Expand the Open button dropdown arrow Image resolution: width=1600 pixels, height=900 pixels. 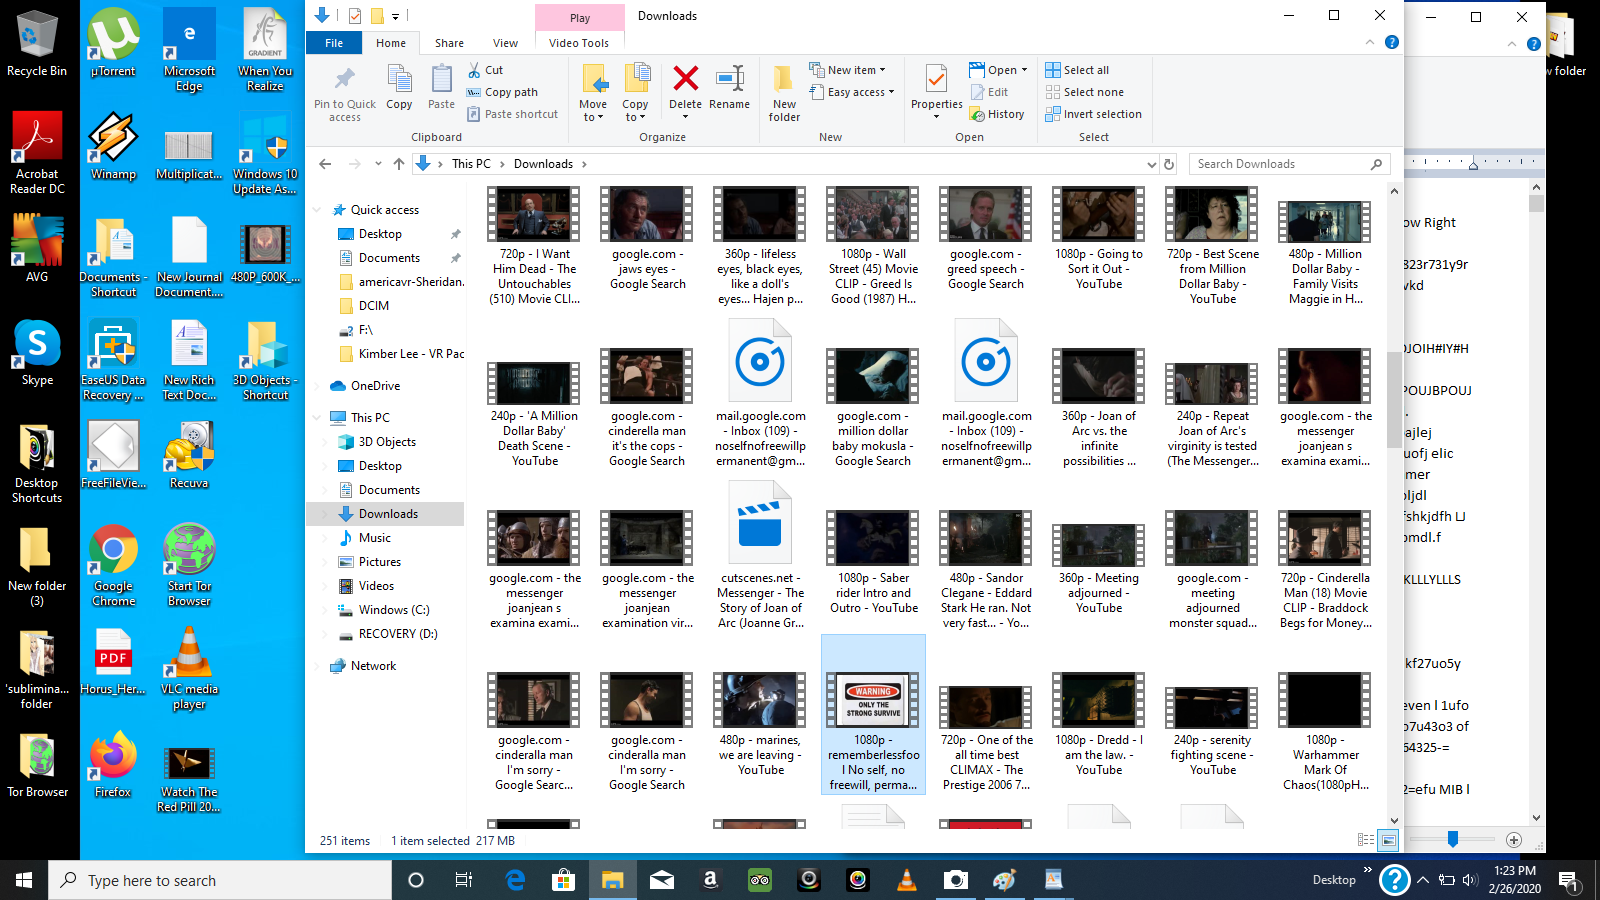pyautogui.click(x=1024, y=70)
